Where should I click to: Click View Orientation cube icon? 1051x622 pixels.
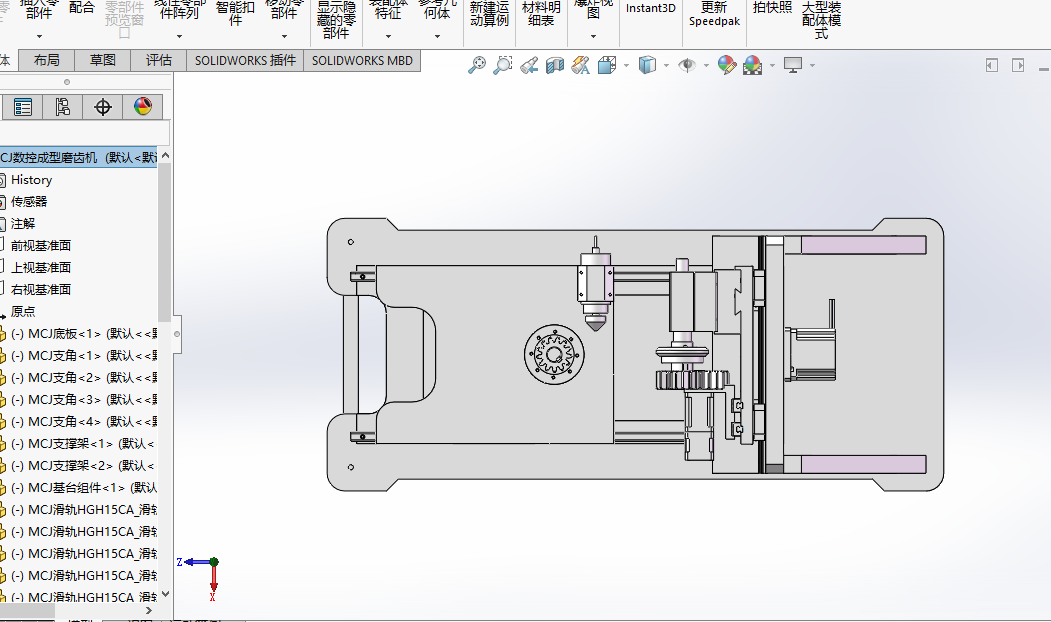click(607, 65)
